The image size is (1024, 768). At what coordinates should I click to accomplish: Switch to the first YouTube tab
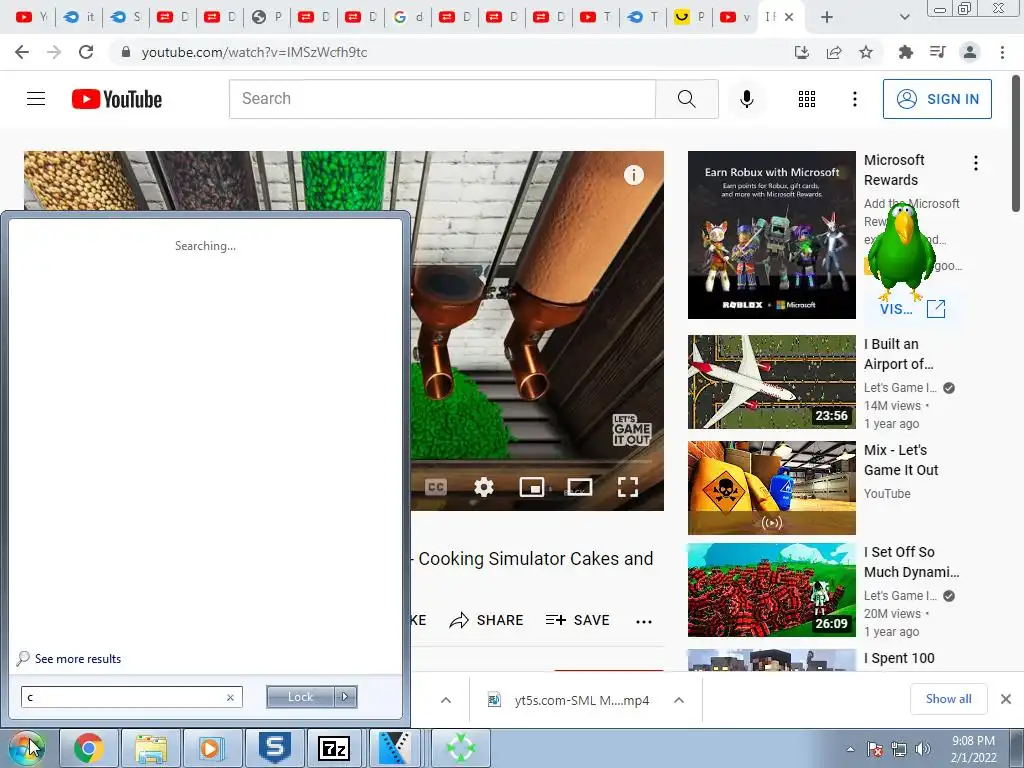click(31, 17)
